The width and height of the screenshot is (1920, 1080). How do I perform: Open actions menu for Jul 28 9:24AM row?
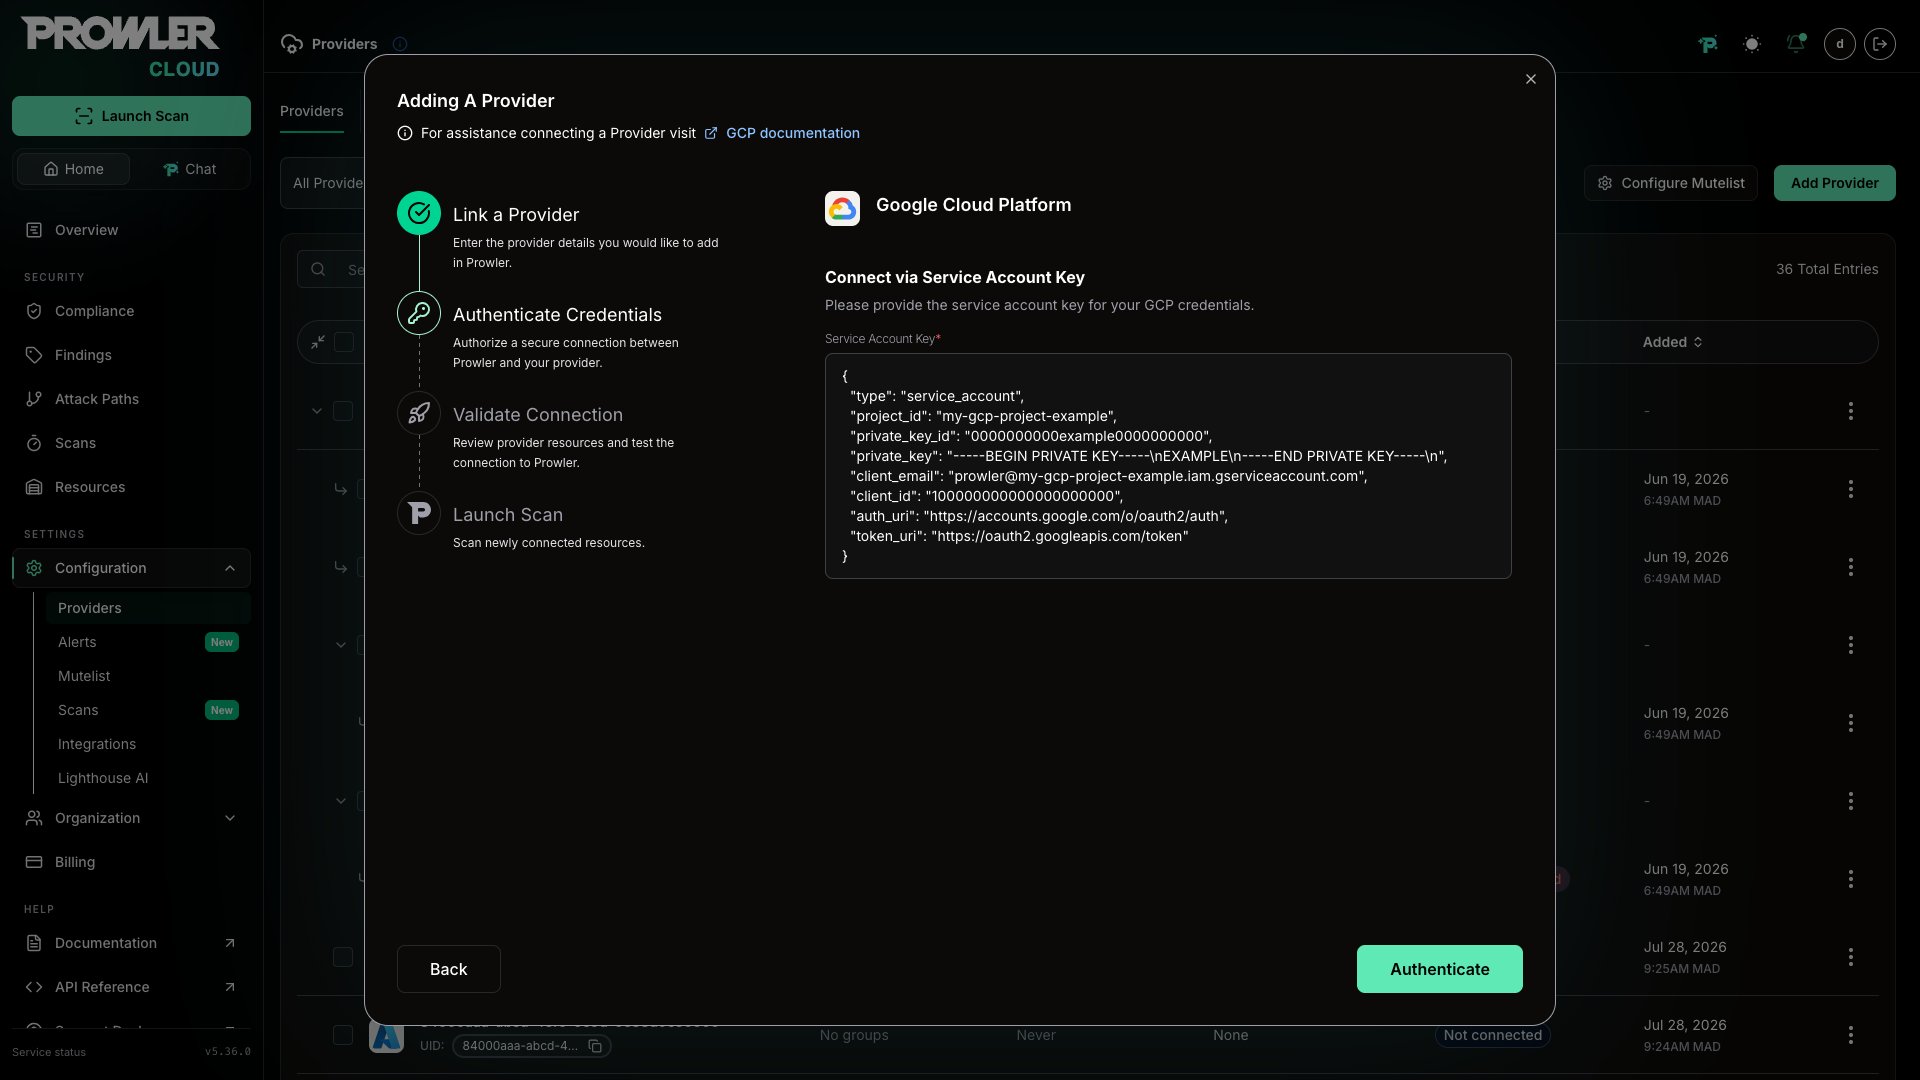pyautogui.click(x=1851, y=1035)
